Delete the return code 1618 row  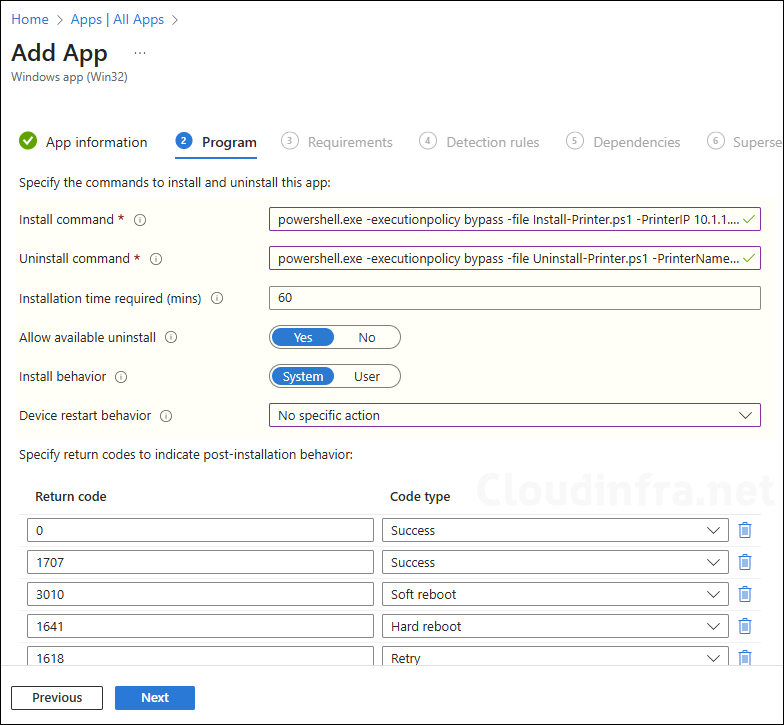point(745,657)
